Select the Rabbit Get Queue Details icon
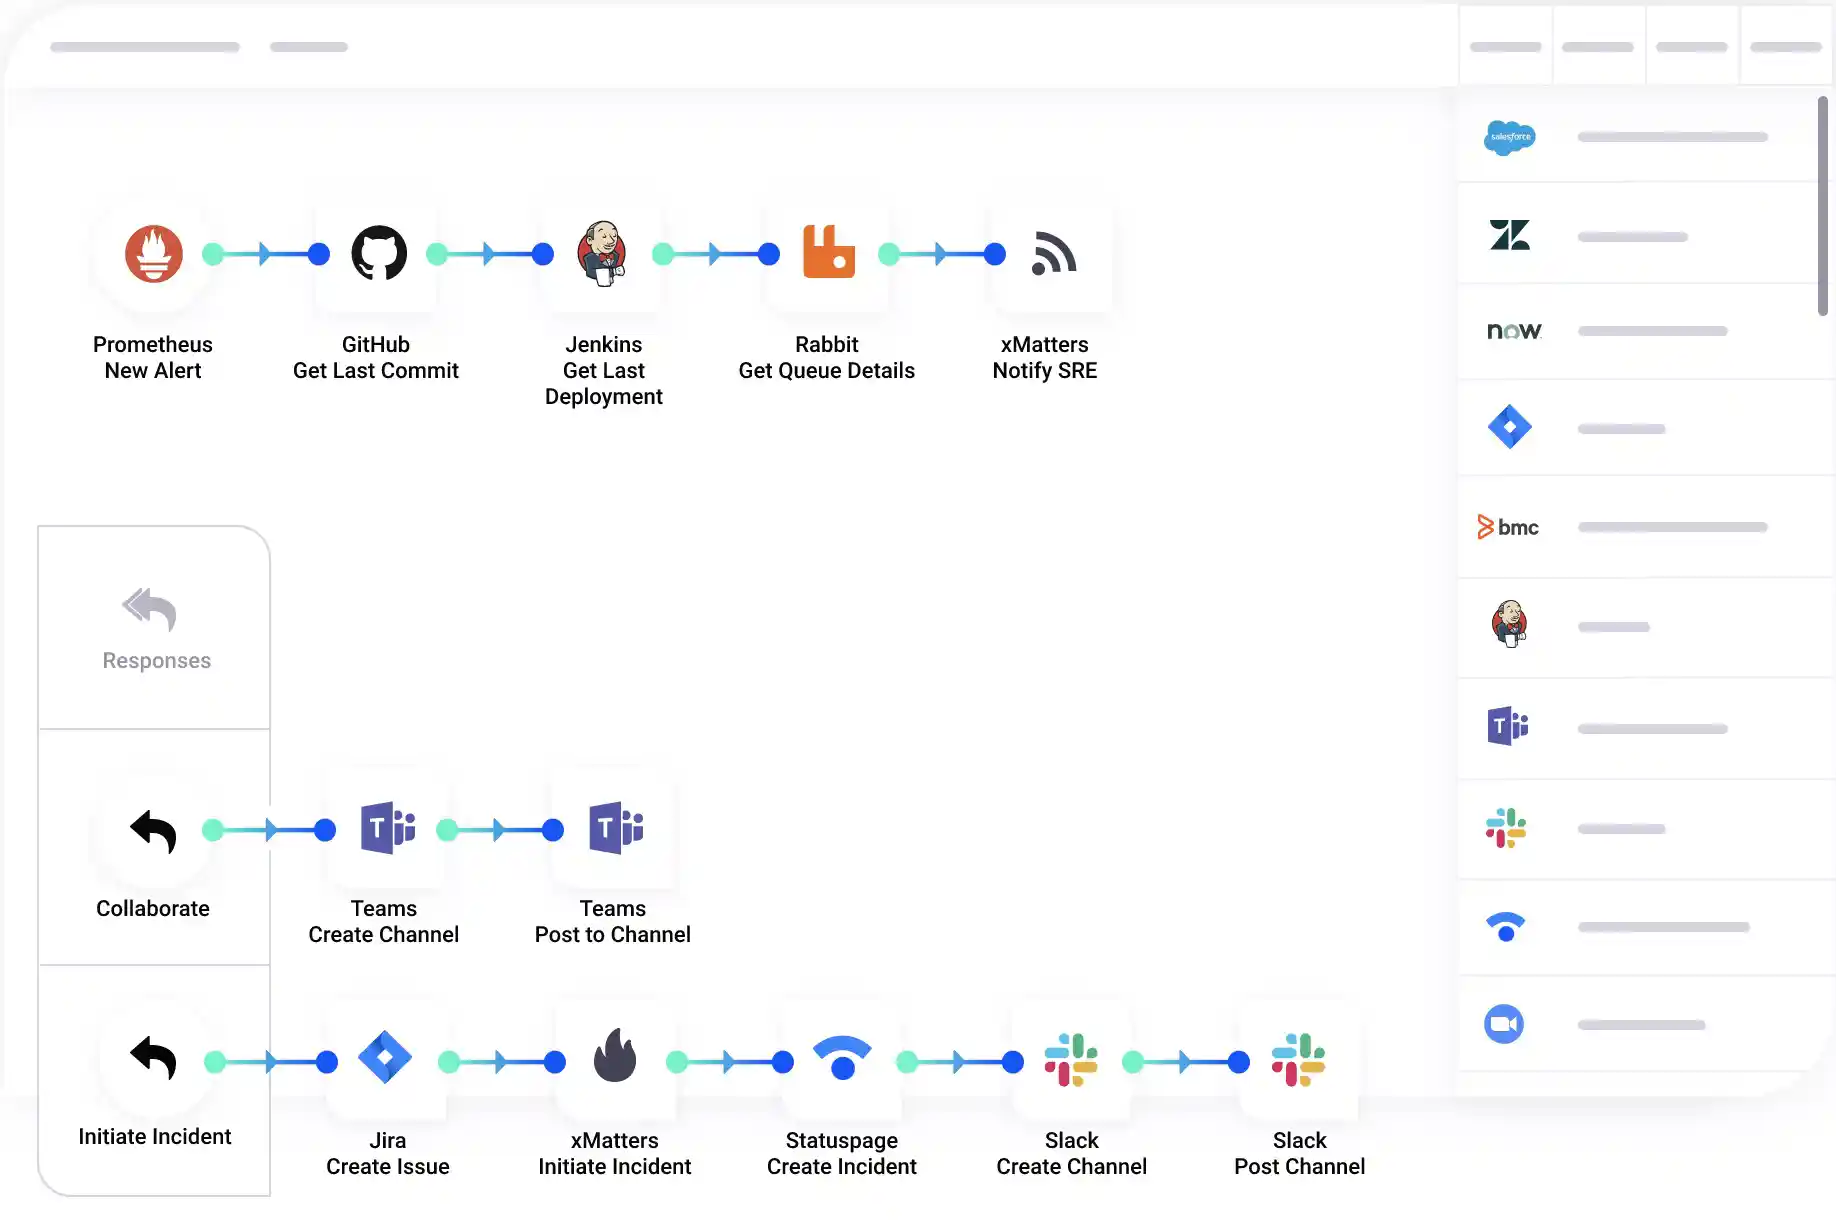1836x1222 pixels. click(828, 251)
